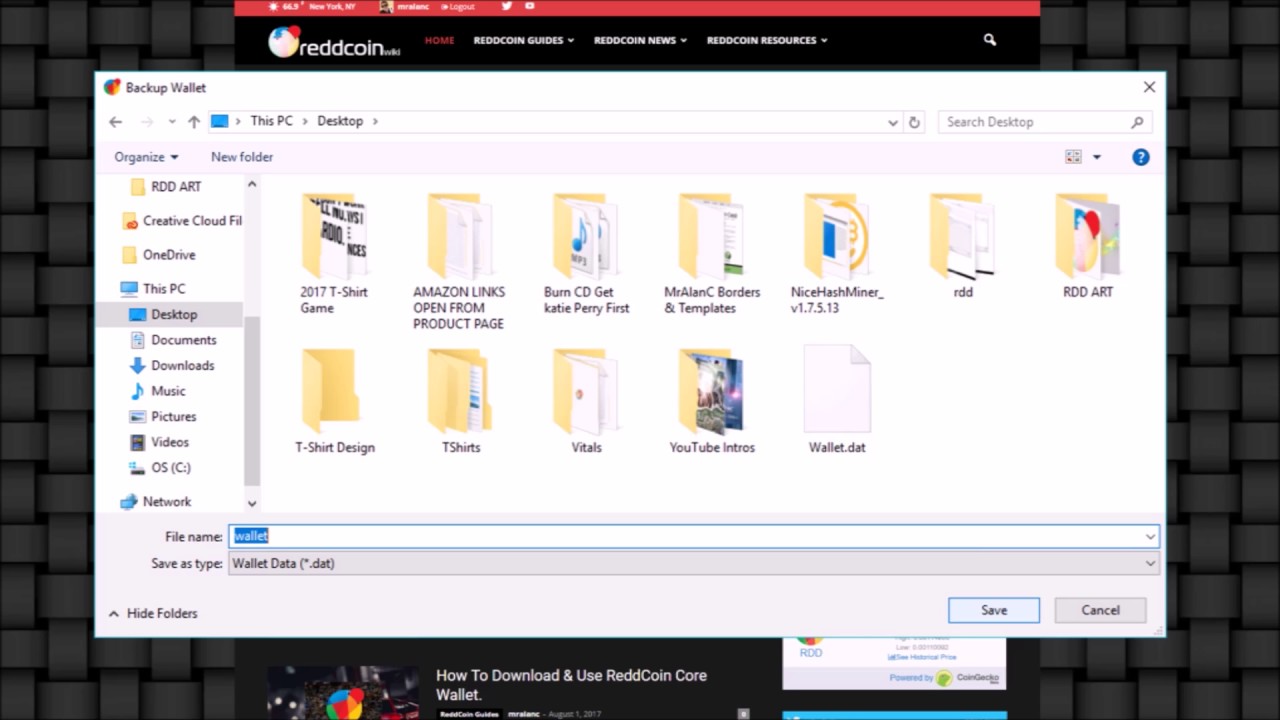This screenshot has width=1280, height=720.
Task: Select OS (C:) drive in navigation pane
Action: coord(159,468)
